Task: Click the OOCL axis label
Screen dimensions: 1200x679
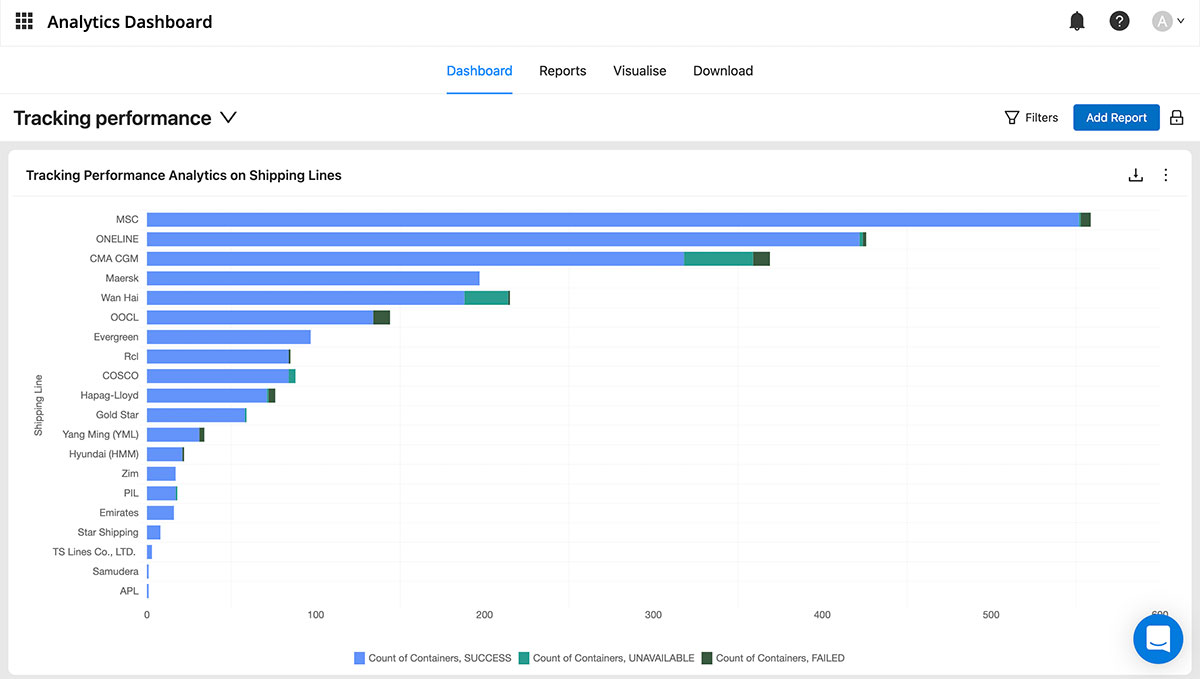Action: point(125,317)
